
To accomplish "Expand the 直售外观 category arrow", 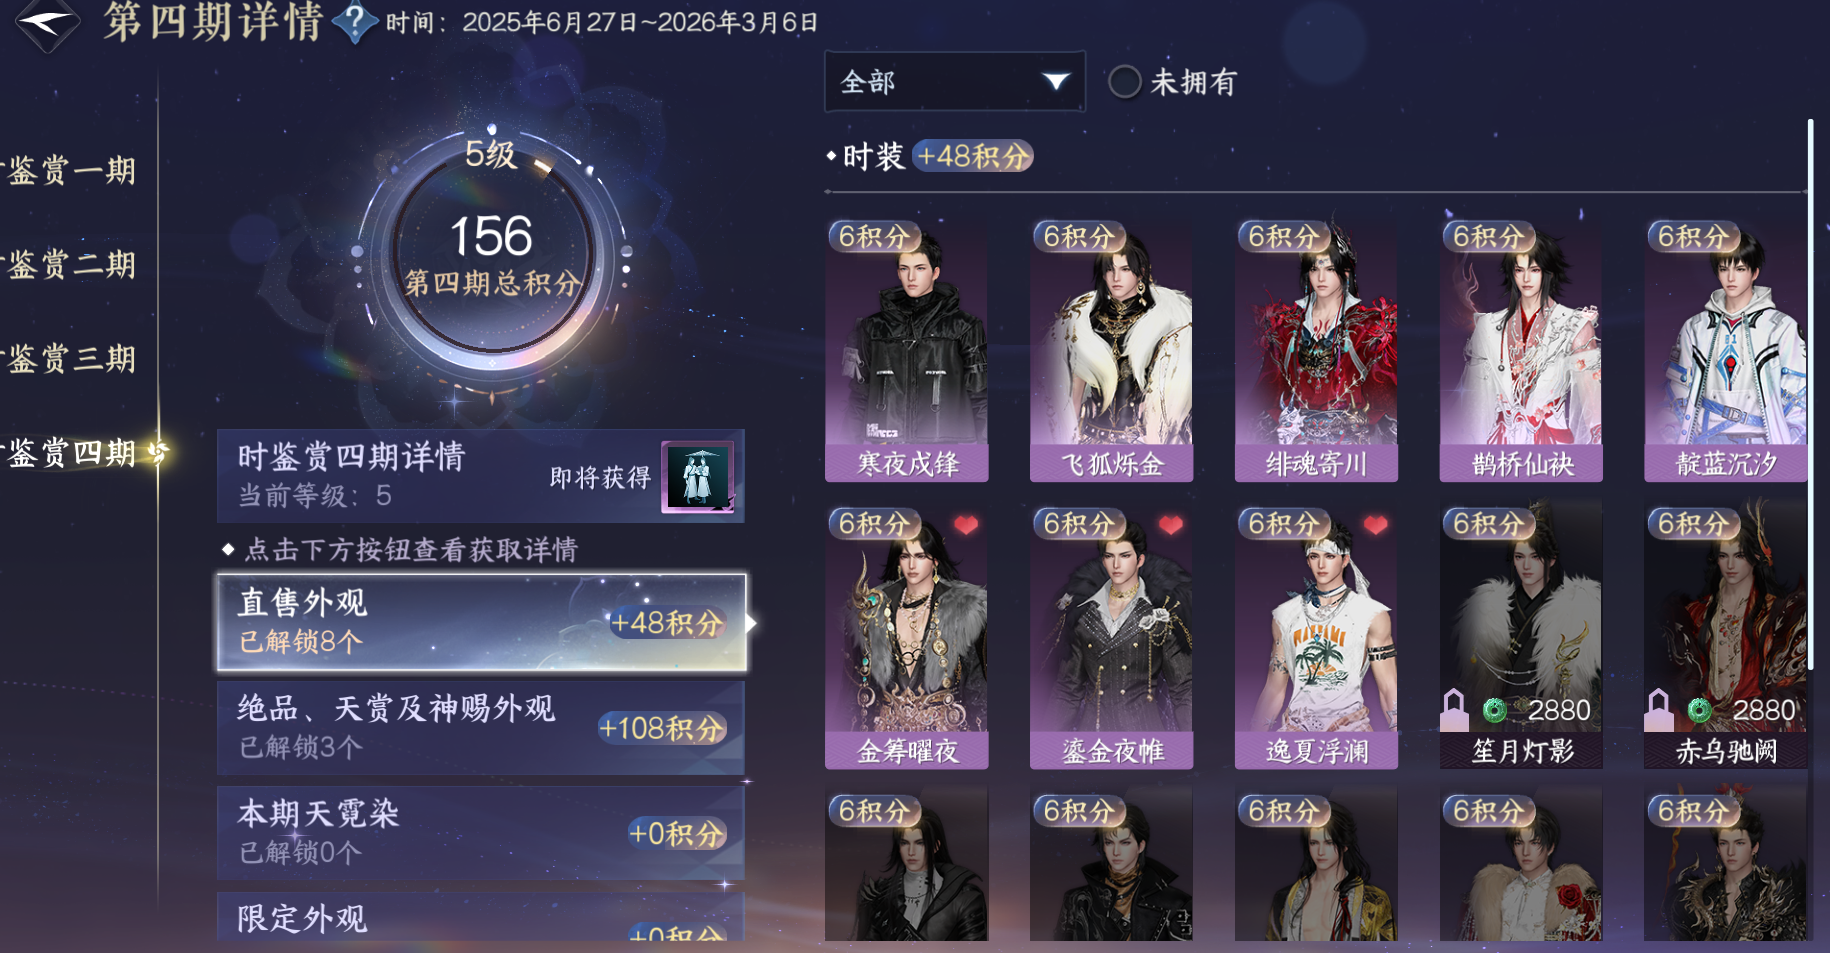I will point(751,622).
